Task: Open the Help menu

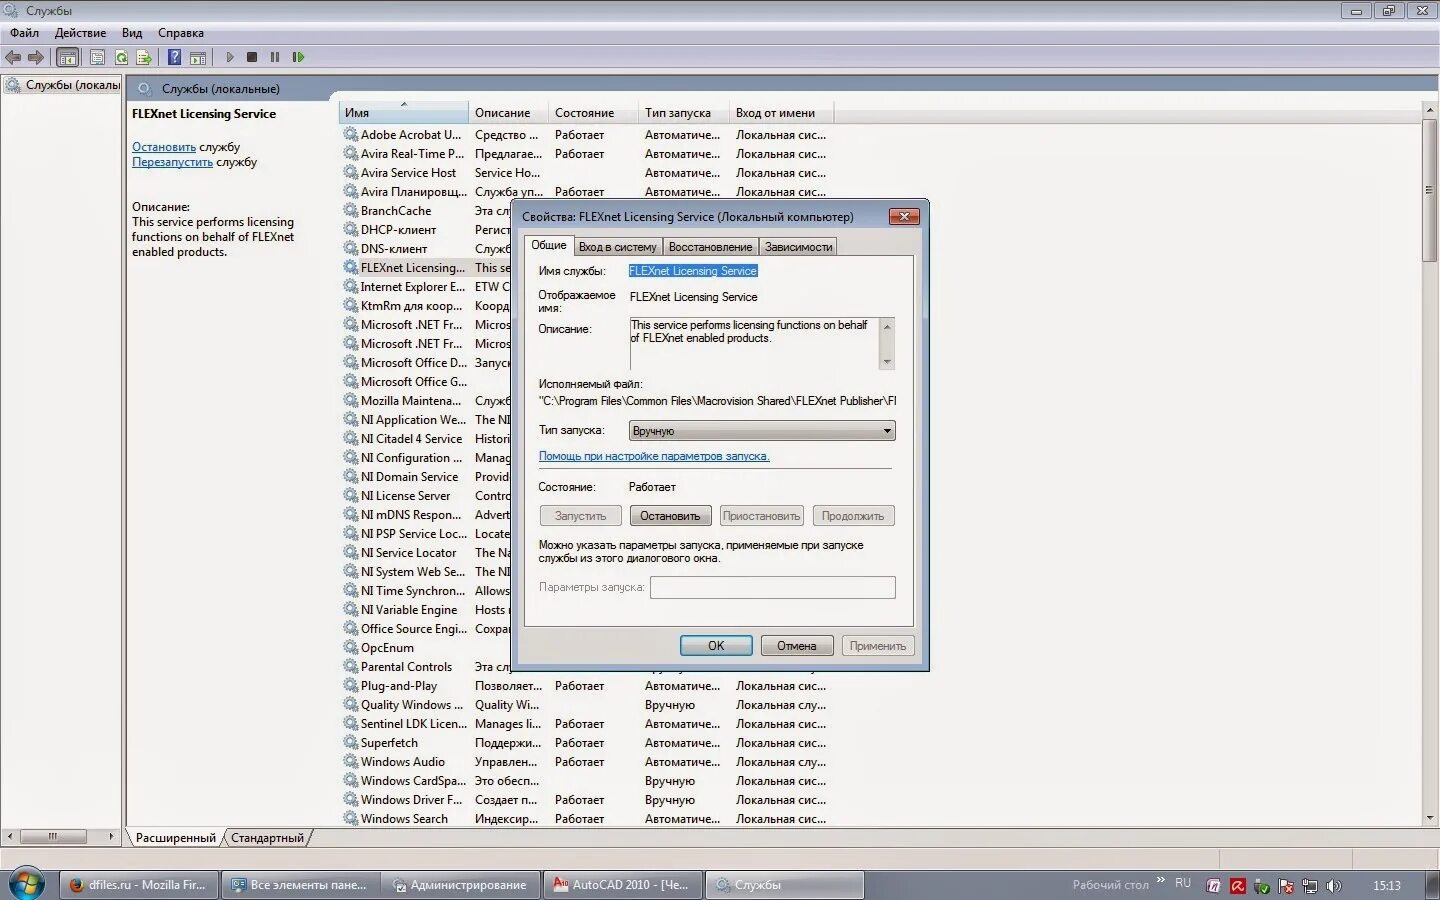Action: coord(181,33)
